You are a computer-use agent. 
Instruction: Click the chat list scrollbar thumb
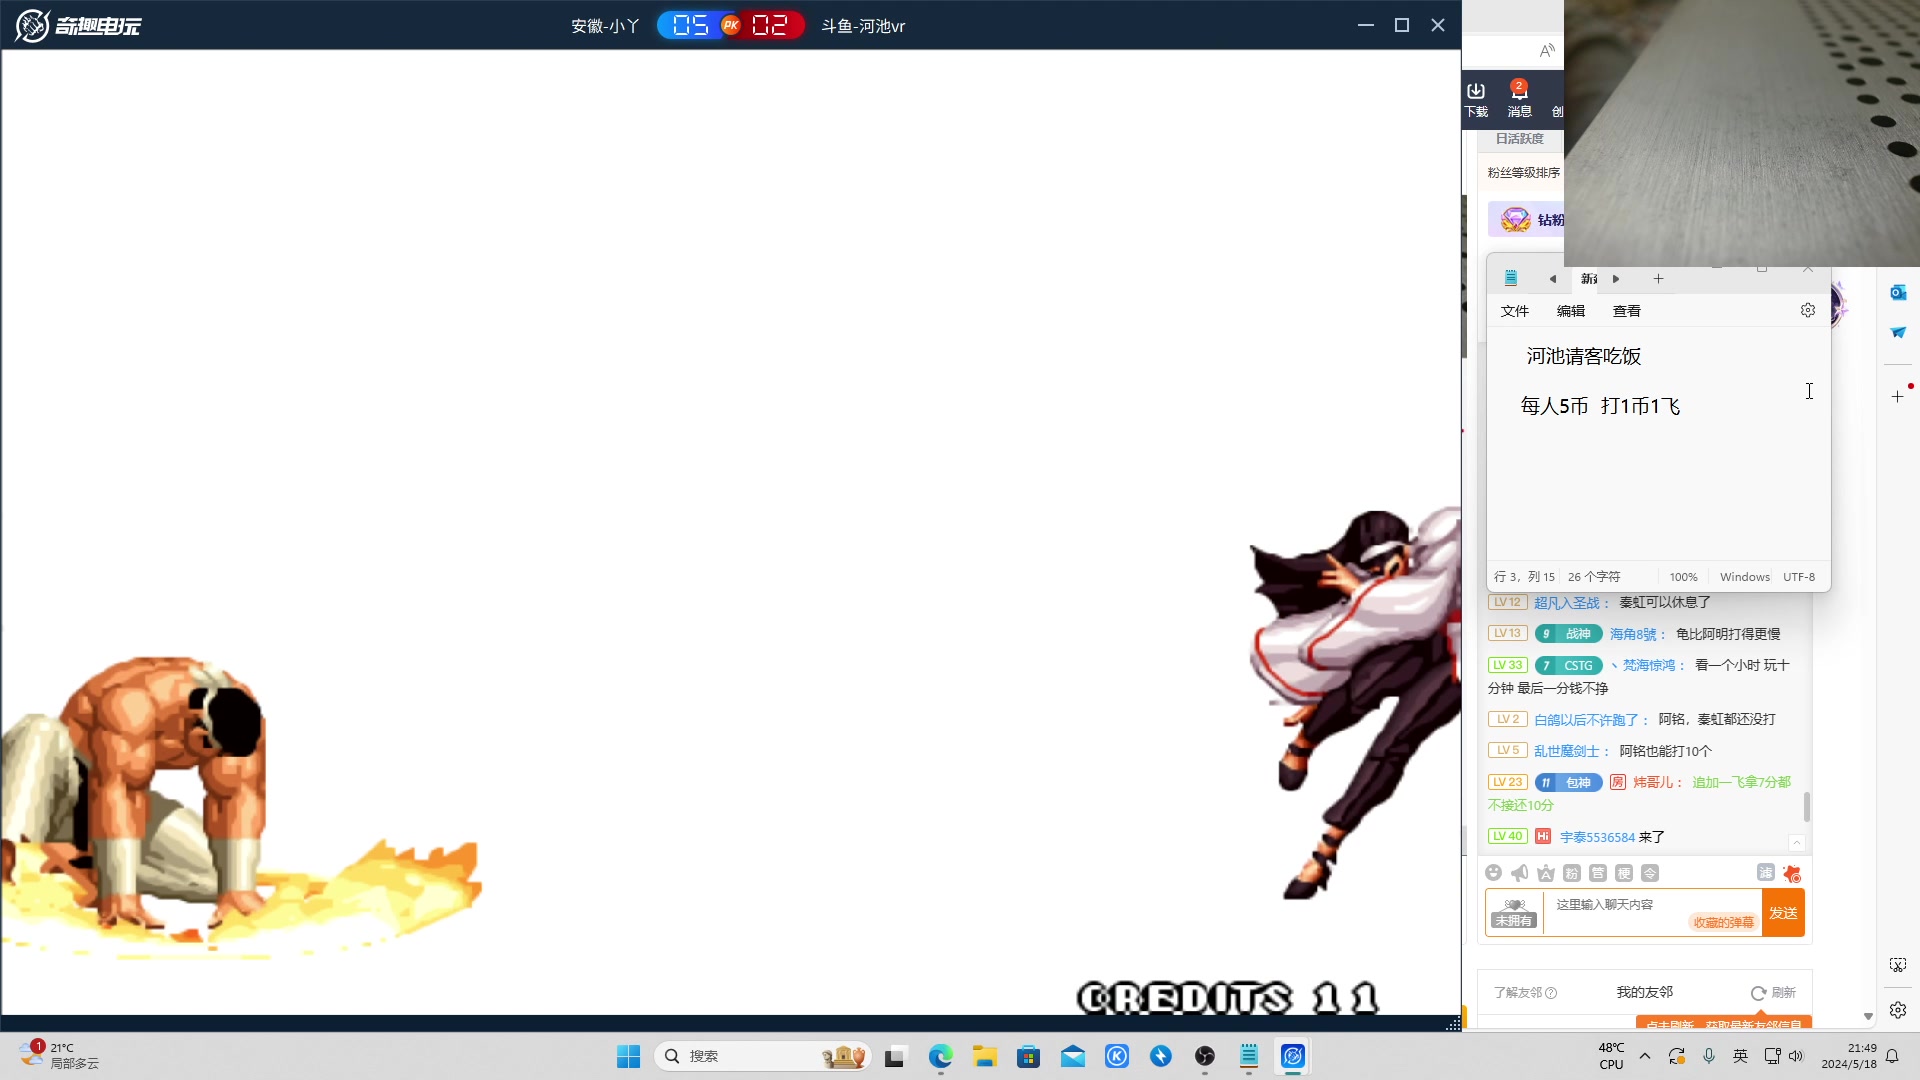[x=1806, y=806]
